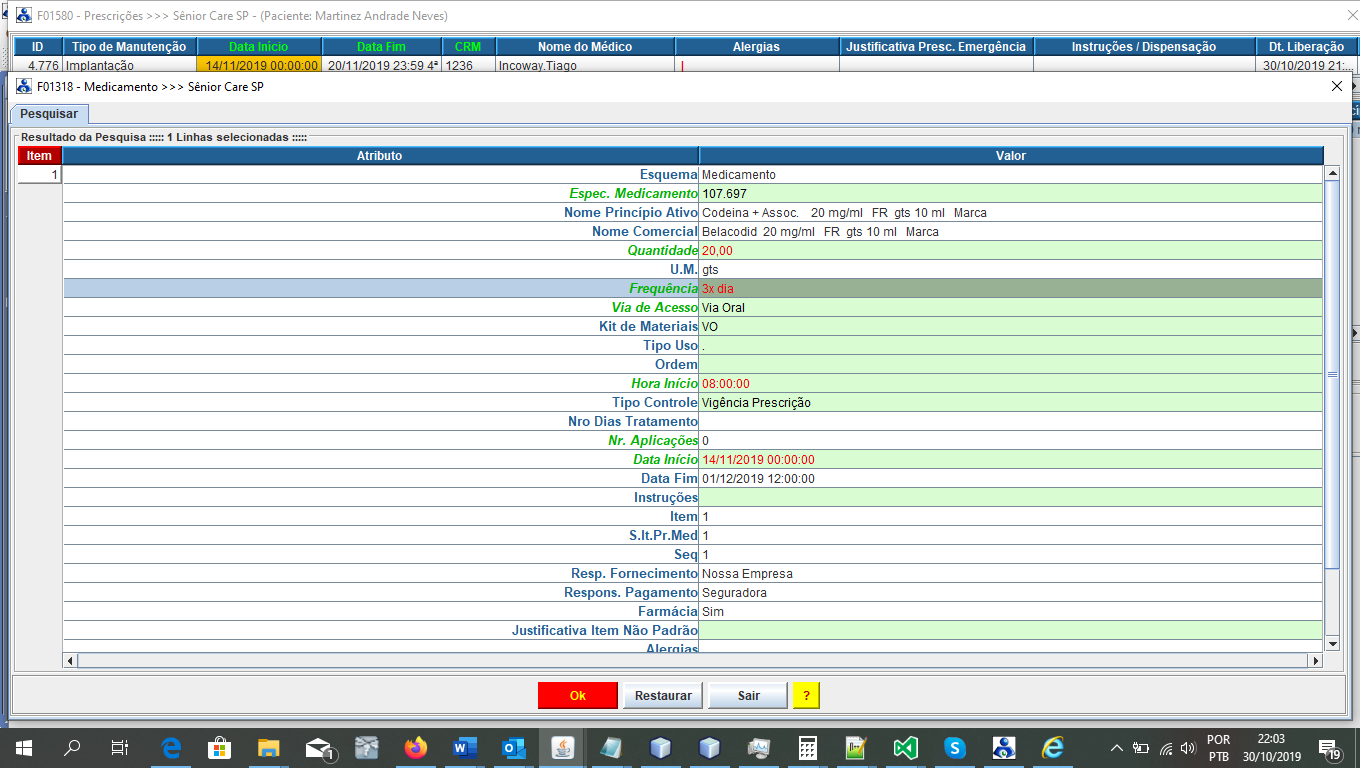The height and width of the screenshot is (768, 1360).
Task: Open help with the yellow question mark button
Action: pyautogui.click(x=806, y=695)
